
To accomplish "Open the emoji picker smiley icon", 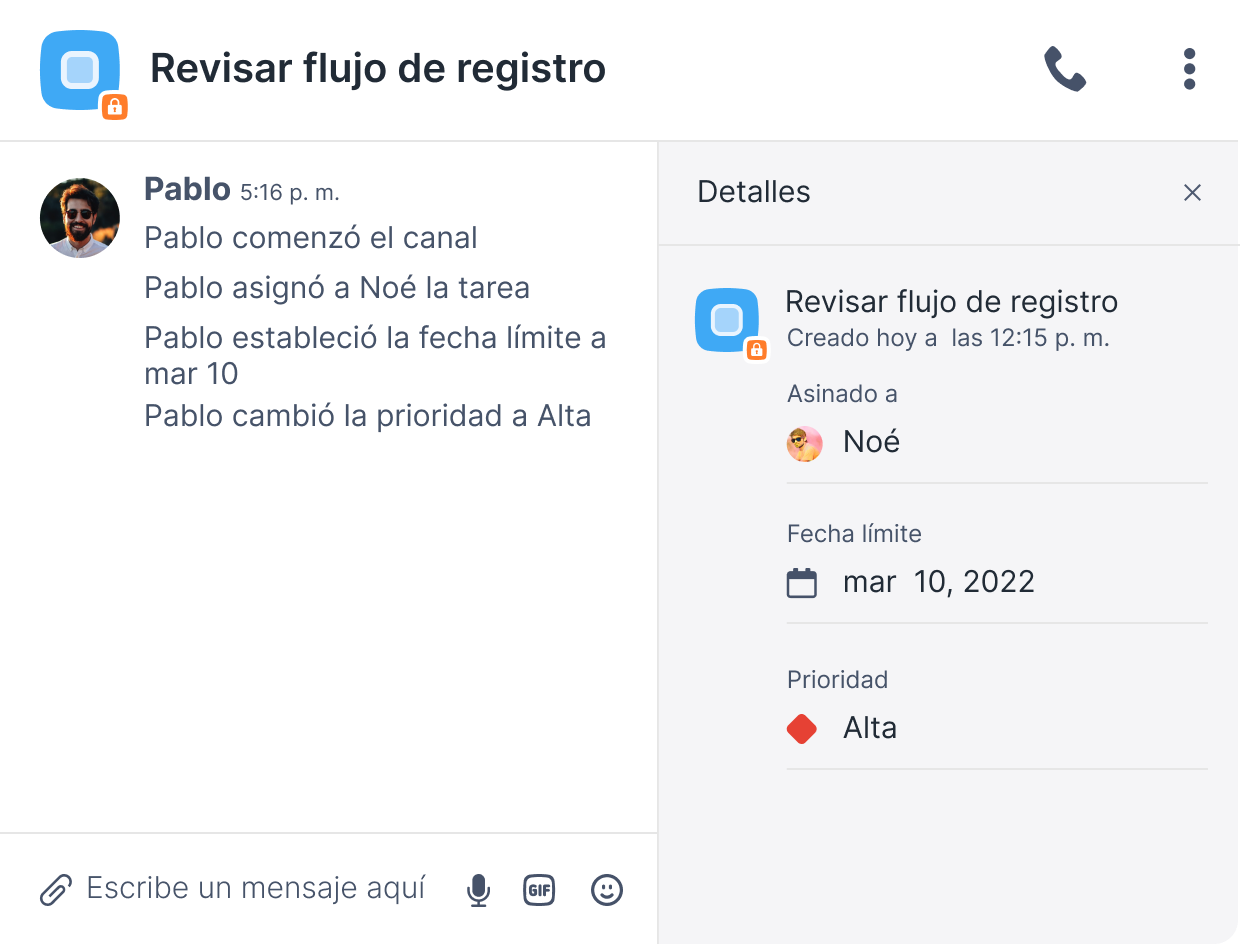I will click(x=606, y=889).
